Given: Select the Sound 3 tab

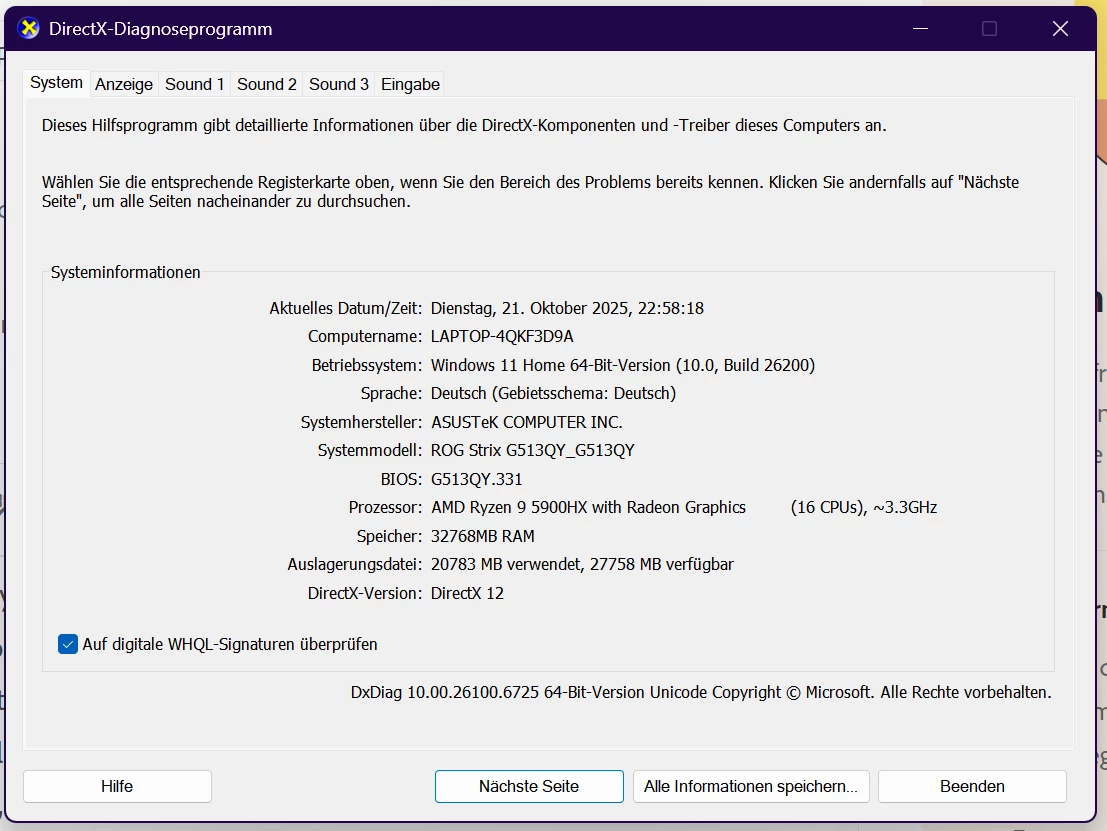Looking at the screenshot, I should coord(339,84).
